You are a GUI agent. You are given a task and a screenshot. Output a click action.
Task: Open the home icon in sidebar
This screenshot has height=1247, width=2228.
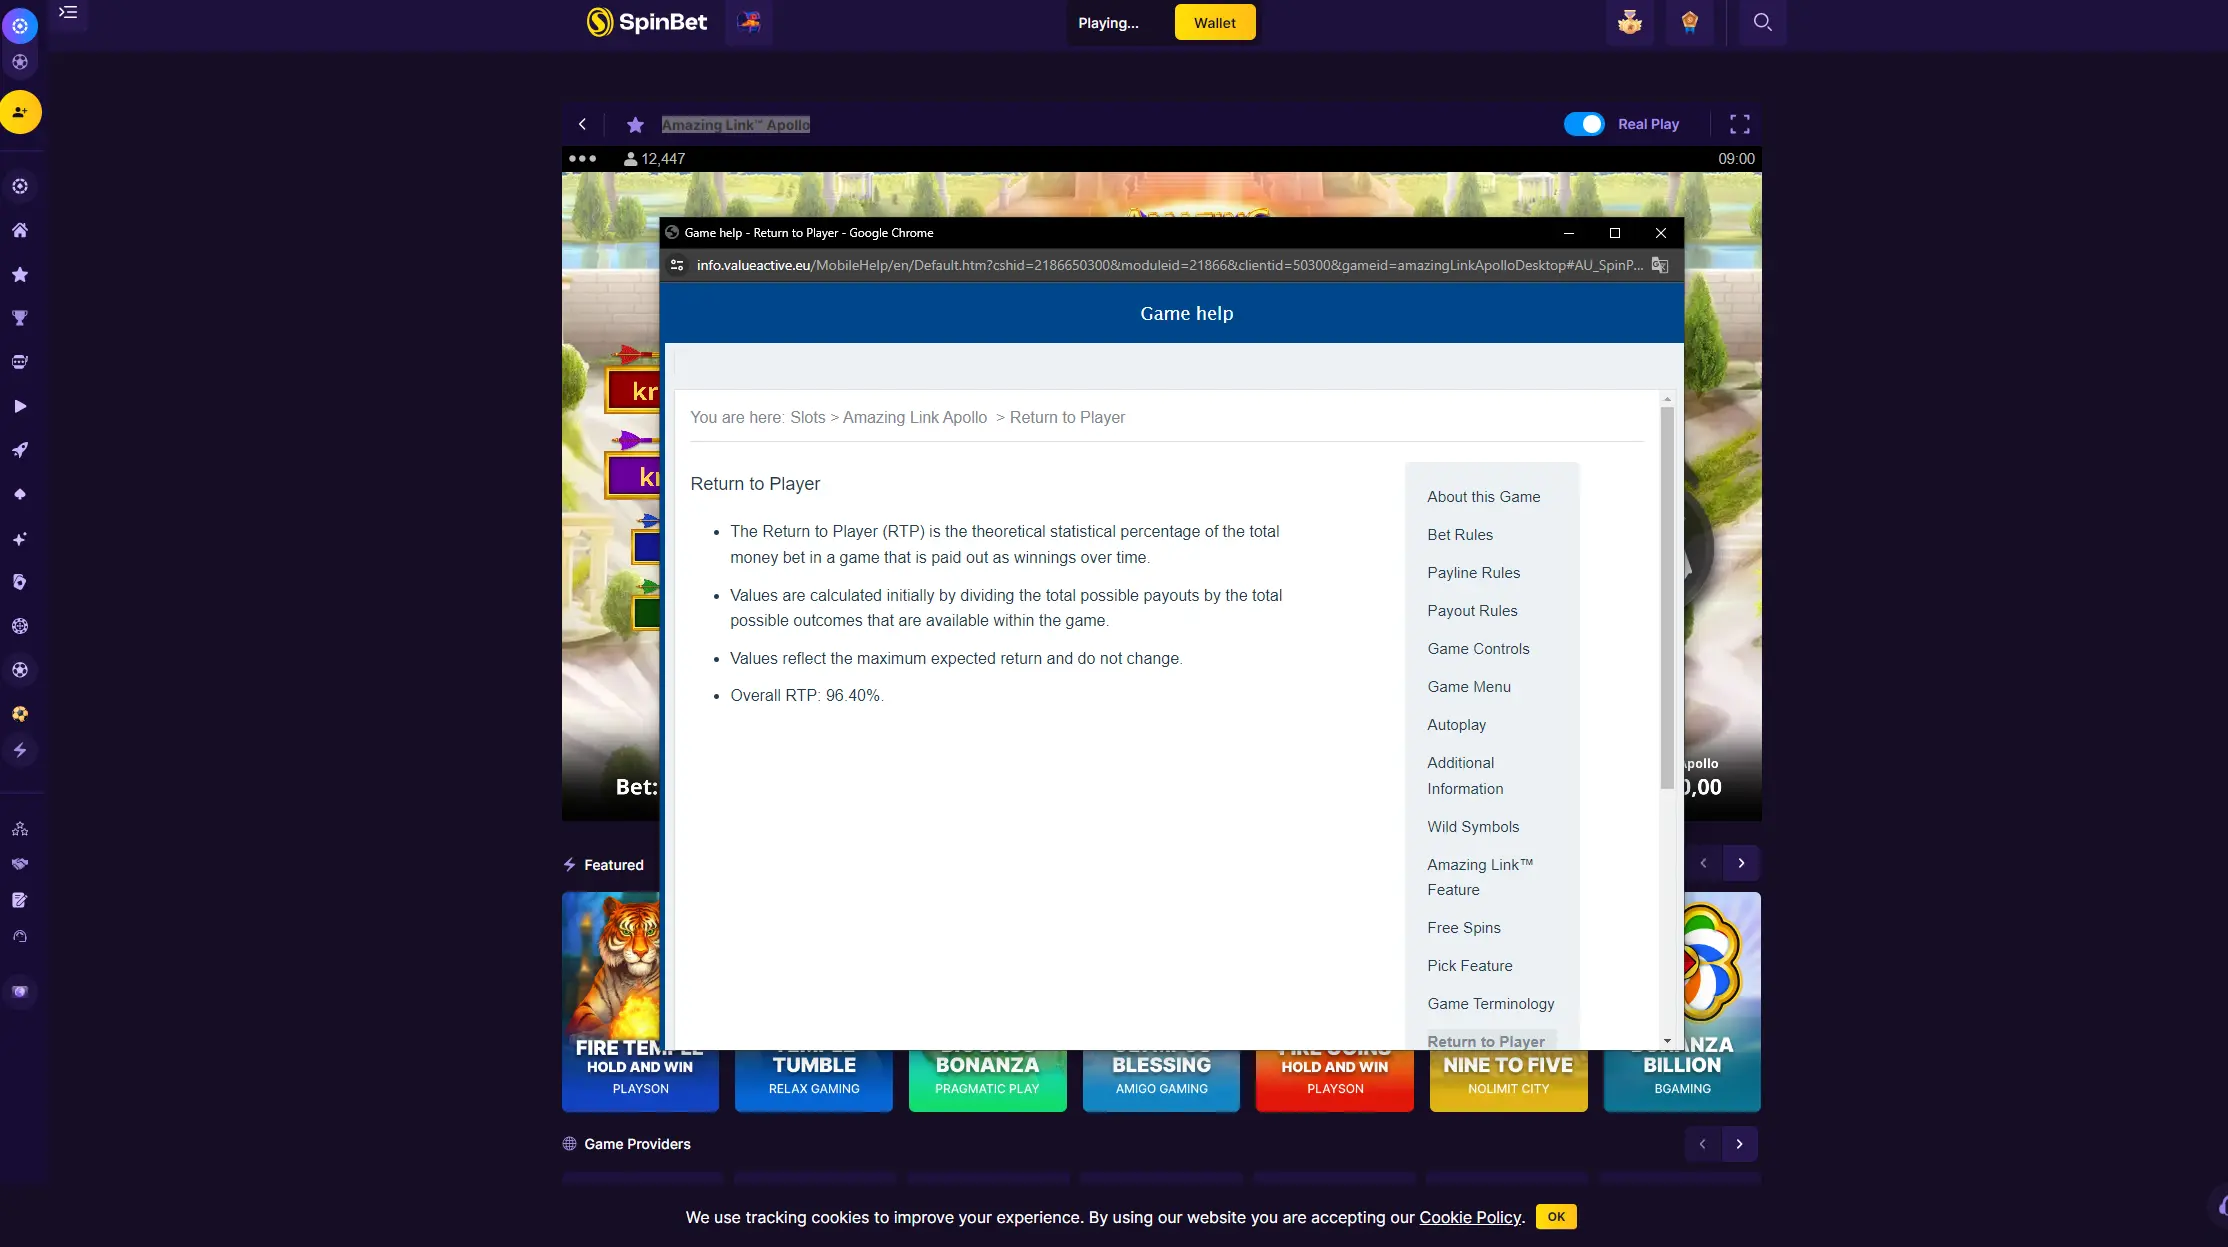[20, 230]
